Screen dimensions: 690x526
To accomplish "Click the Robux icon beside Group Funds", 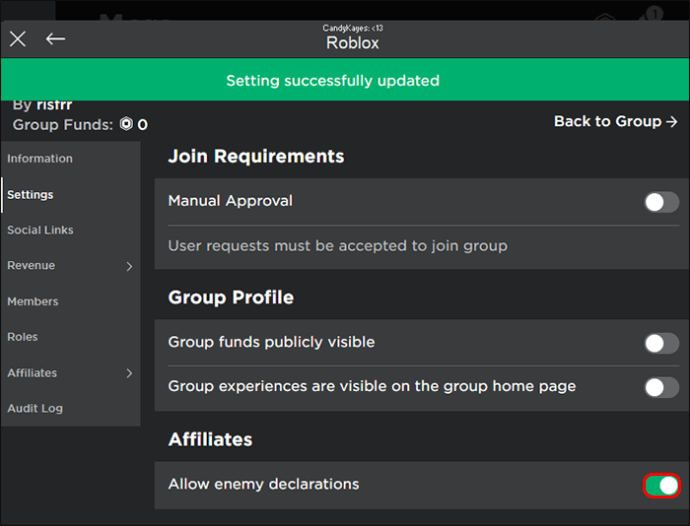I will pos(126,124).
